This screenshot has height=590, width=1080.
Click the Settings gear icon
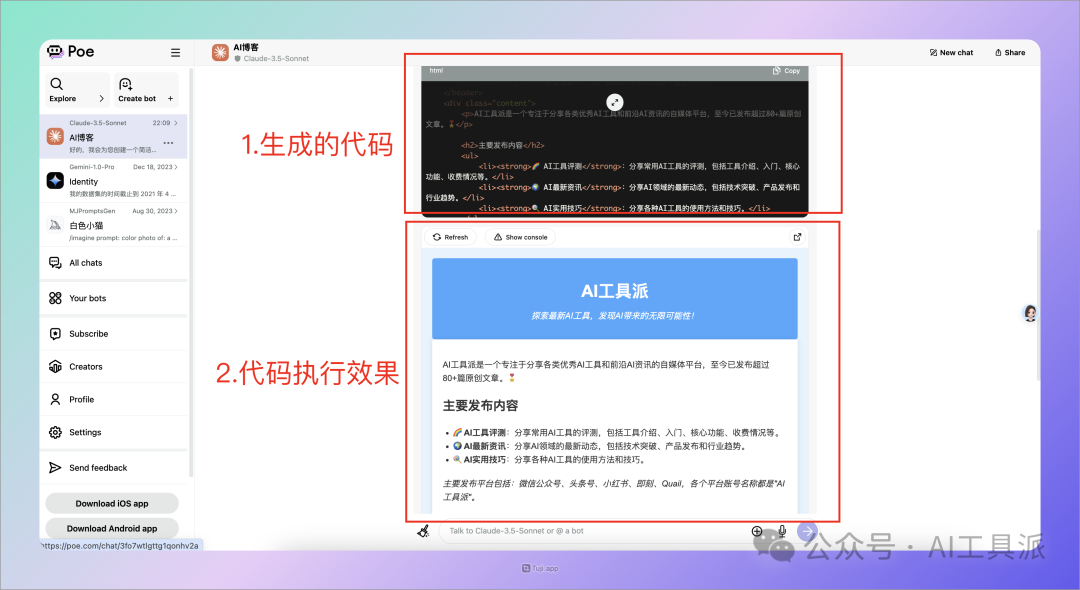click(x=55, y=432)
